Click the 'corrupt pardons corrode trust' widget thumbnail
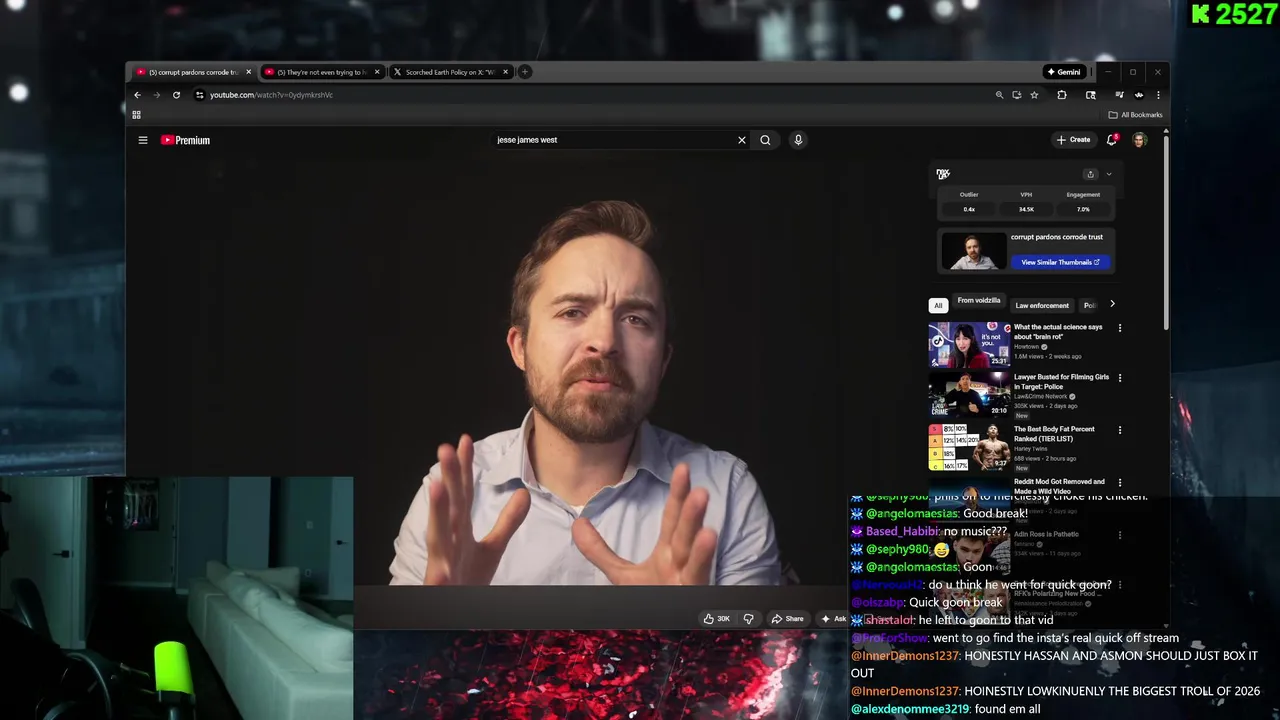This screenshot has width=1280, height=720. pos(974,251)
